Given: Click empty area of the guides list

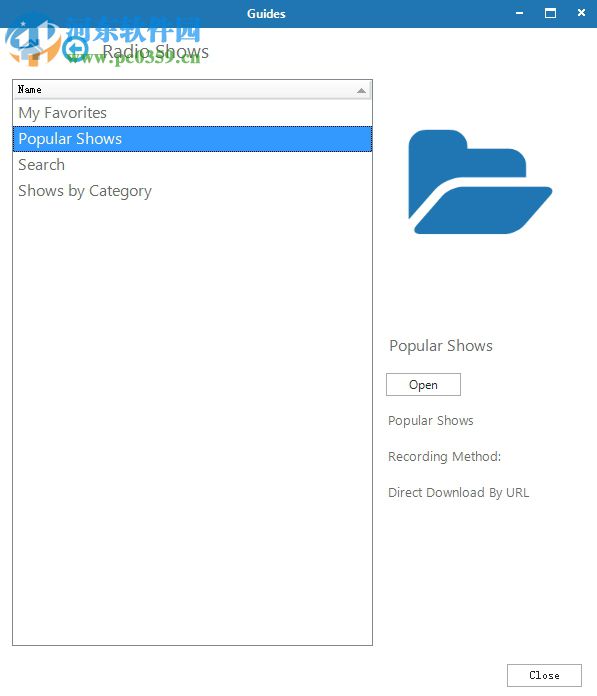Looking at the screenshot, I should pos(192,422).
